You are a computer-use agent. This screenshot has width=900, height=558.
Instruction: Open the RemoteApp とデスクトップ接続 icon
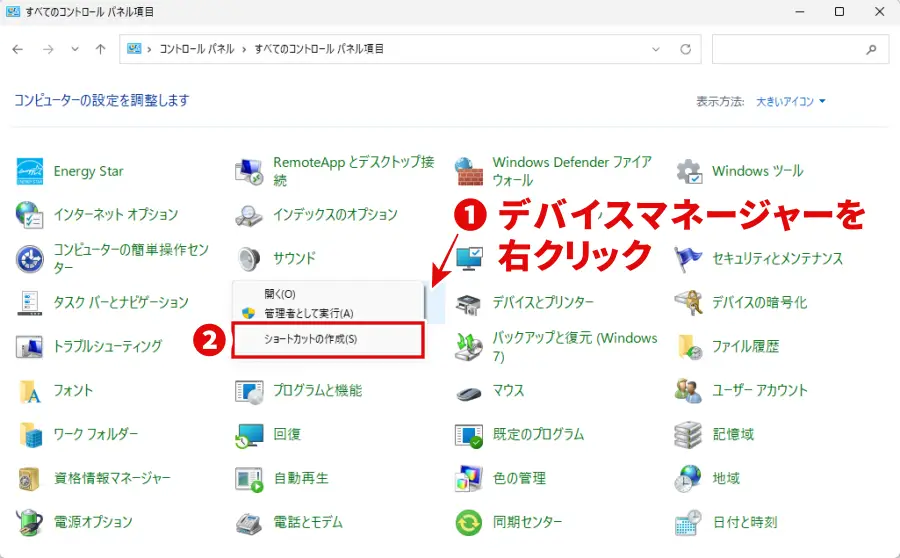(x=249, y=171)
